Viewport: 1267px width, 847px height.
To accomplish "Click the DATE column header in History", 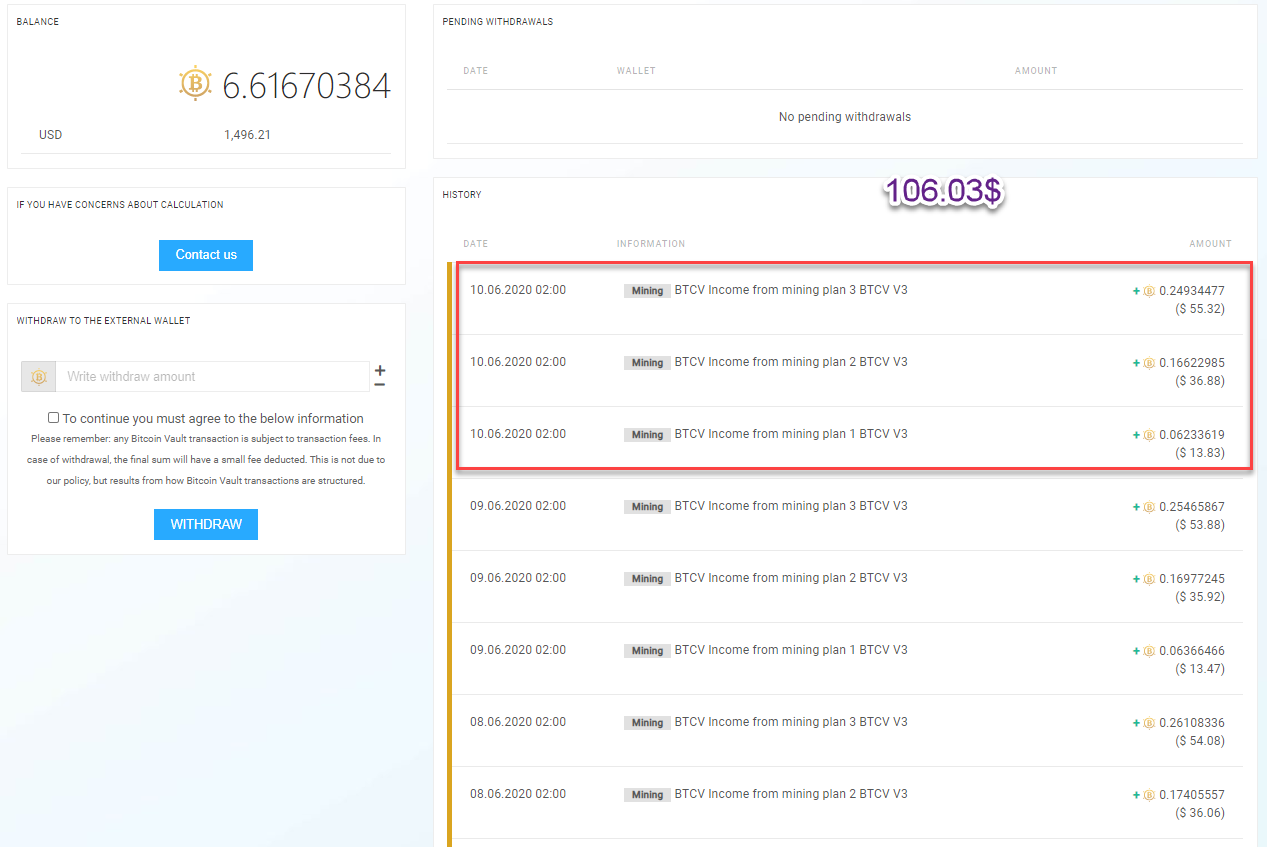I will click(x=476, y=244).
